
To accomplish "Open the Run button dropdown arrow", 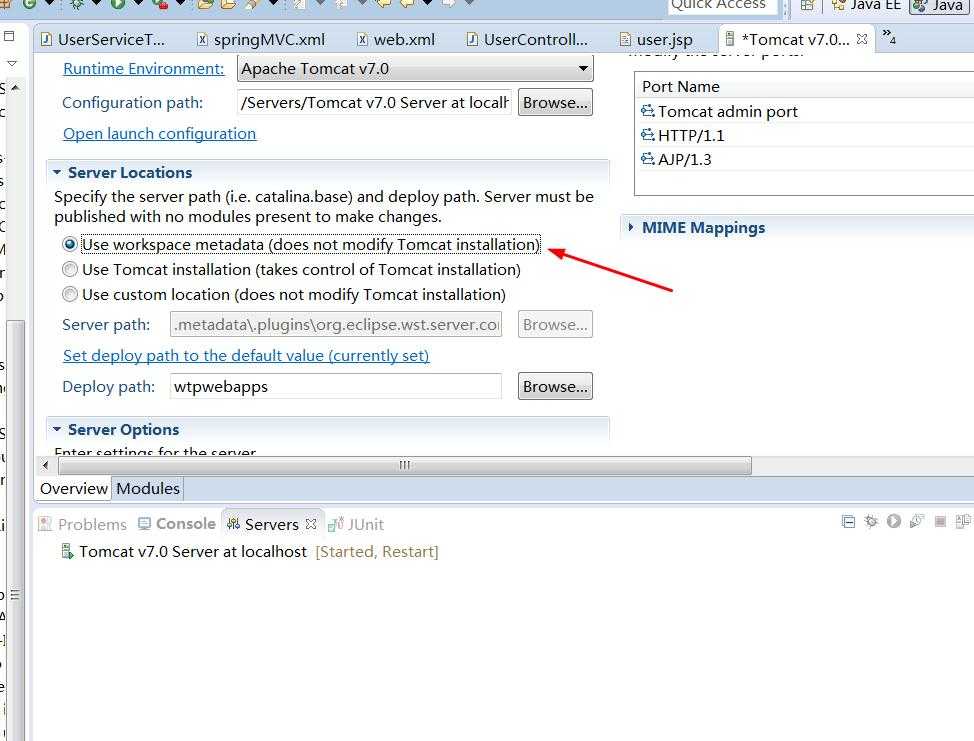I will point(138,4).
